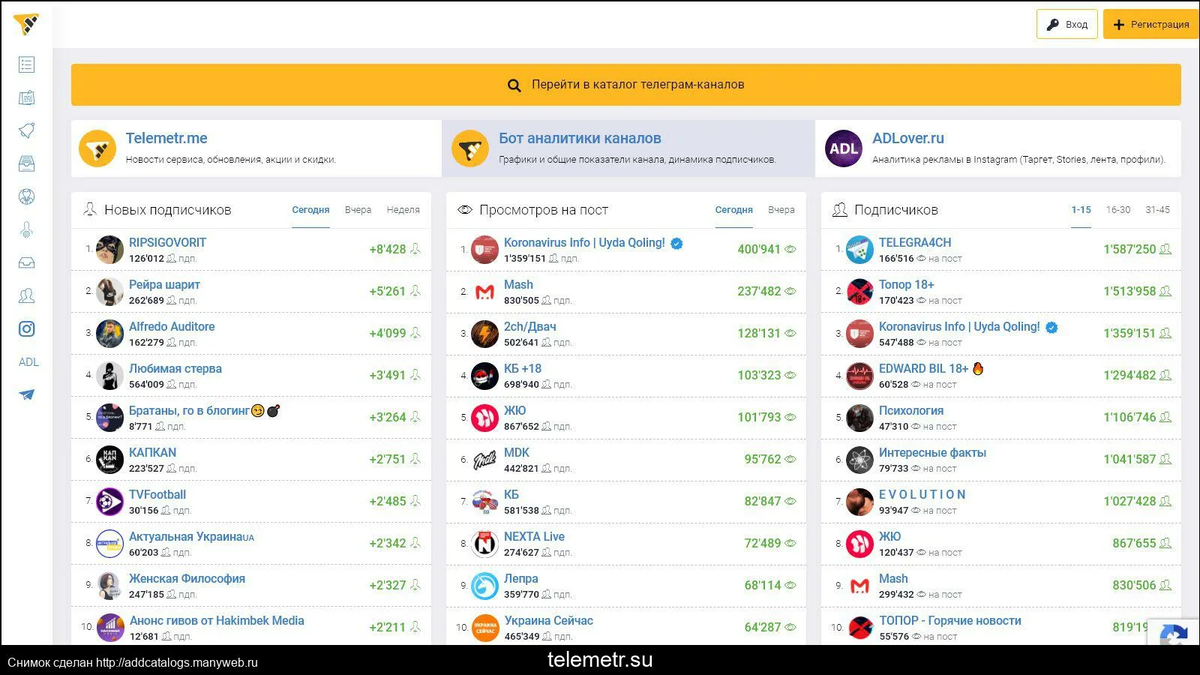Open Интересные факты channel link
This screenshot has width=1200, height=675.
(x=933, y=453)
